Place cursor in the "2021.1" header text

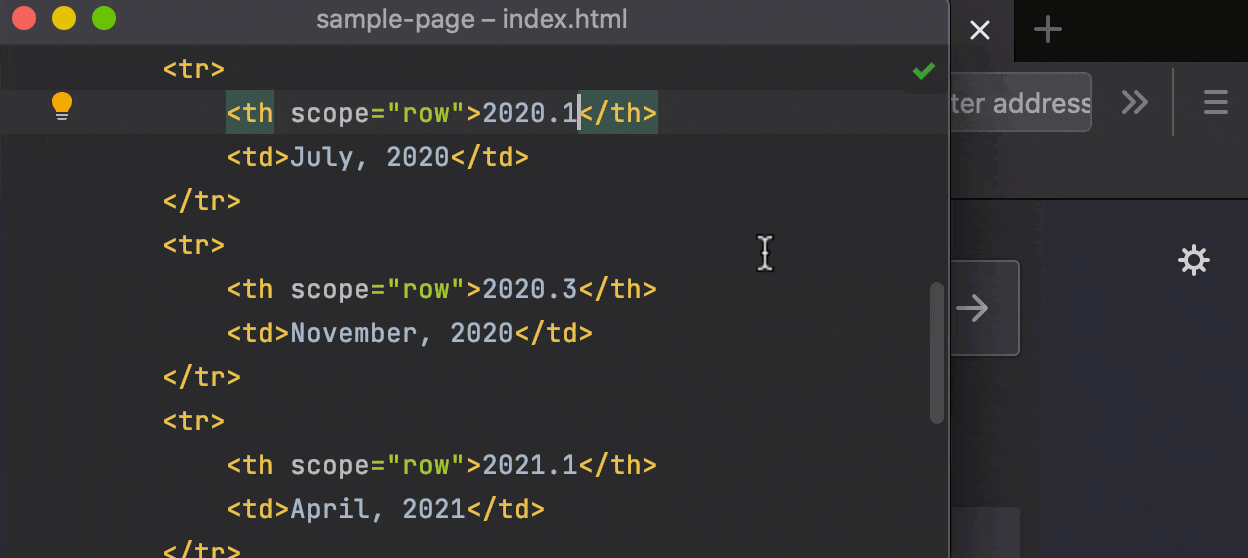[x=530, y=466]
